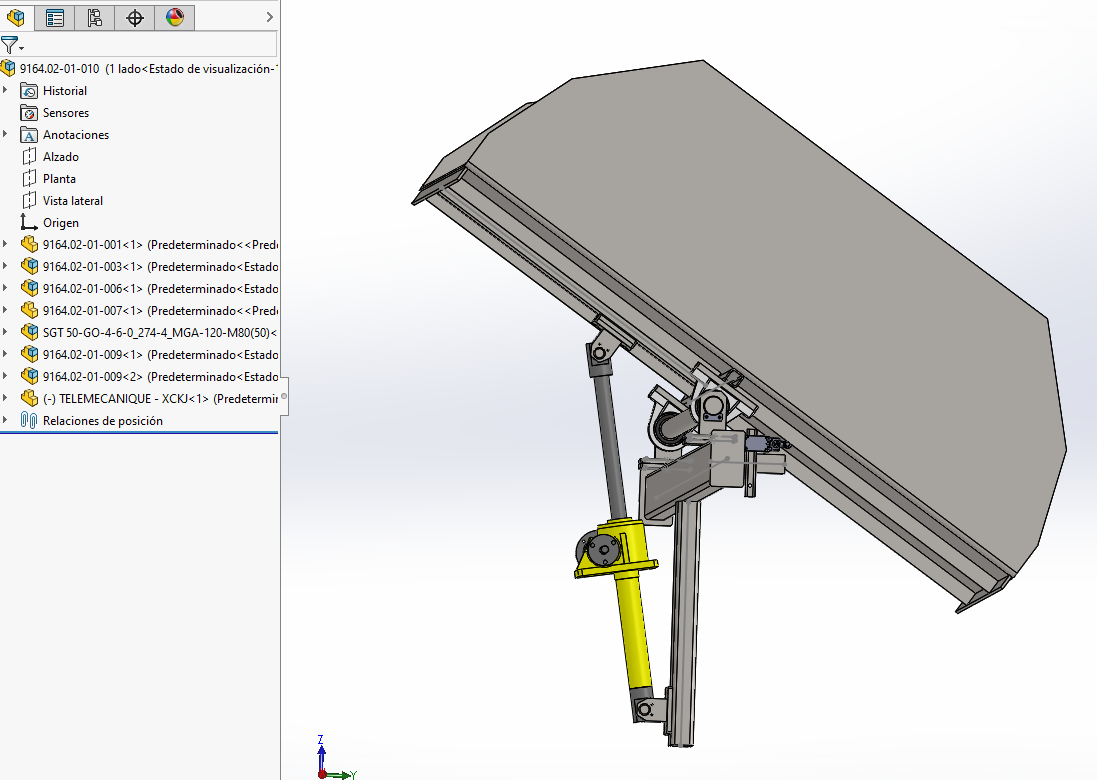The height and width of the screenshot is (780, 1097).
Task: Expand the SGT 50-GO-4-6-0 subassembly
Action: coord(6,333)
